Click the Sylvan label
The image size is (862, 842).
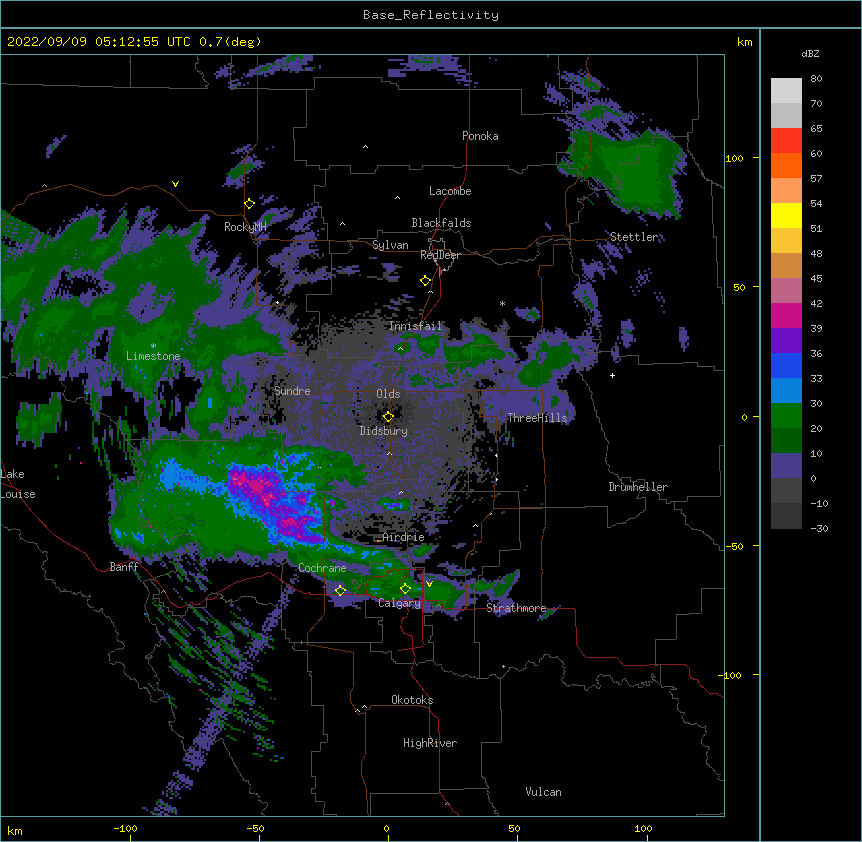[x=390, y=245]
